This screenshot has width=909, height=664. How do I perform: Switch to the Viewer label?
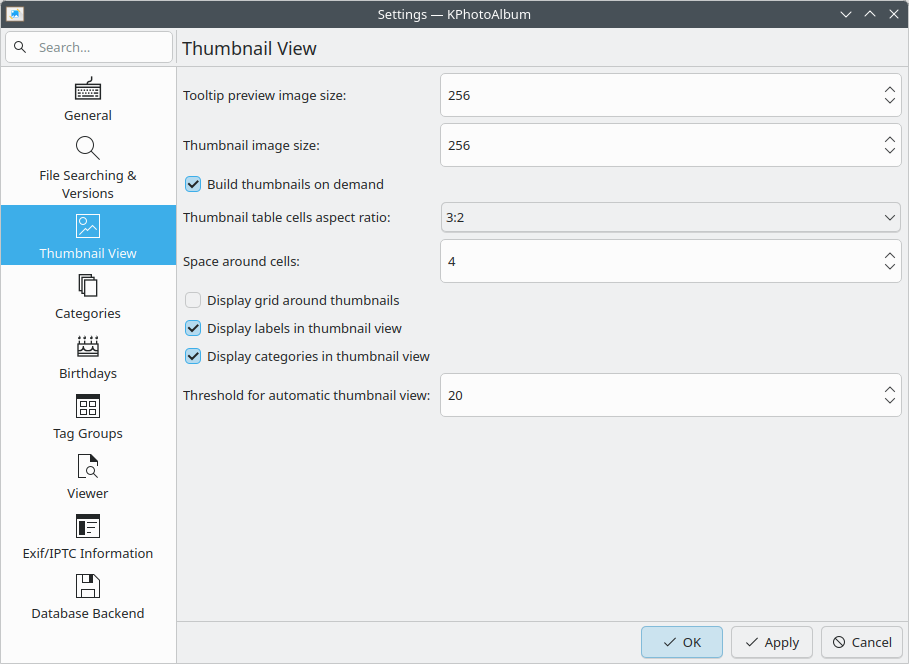tap(88, 494)
